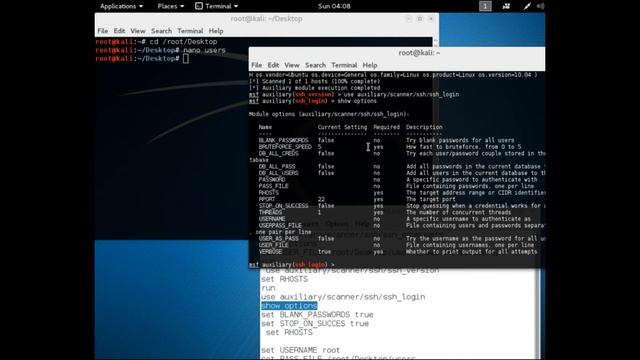Click the BRUTEFORCE_SPEED option name
The width and height of the screenshot is (640, 360).
pos(285,147)
